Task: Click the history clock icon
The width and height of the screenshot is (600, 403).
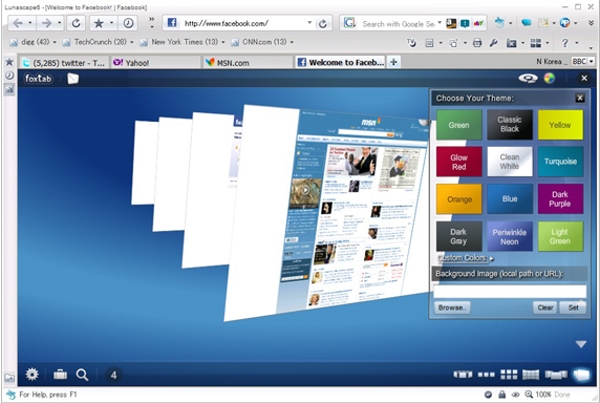Action: click(x=129, y=22)
